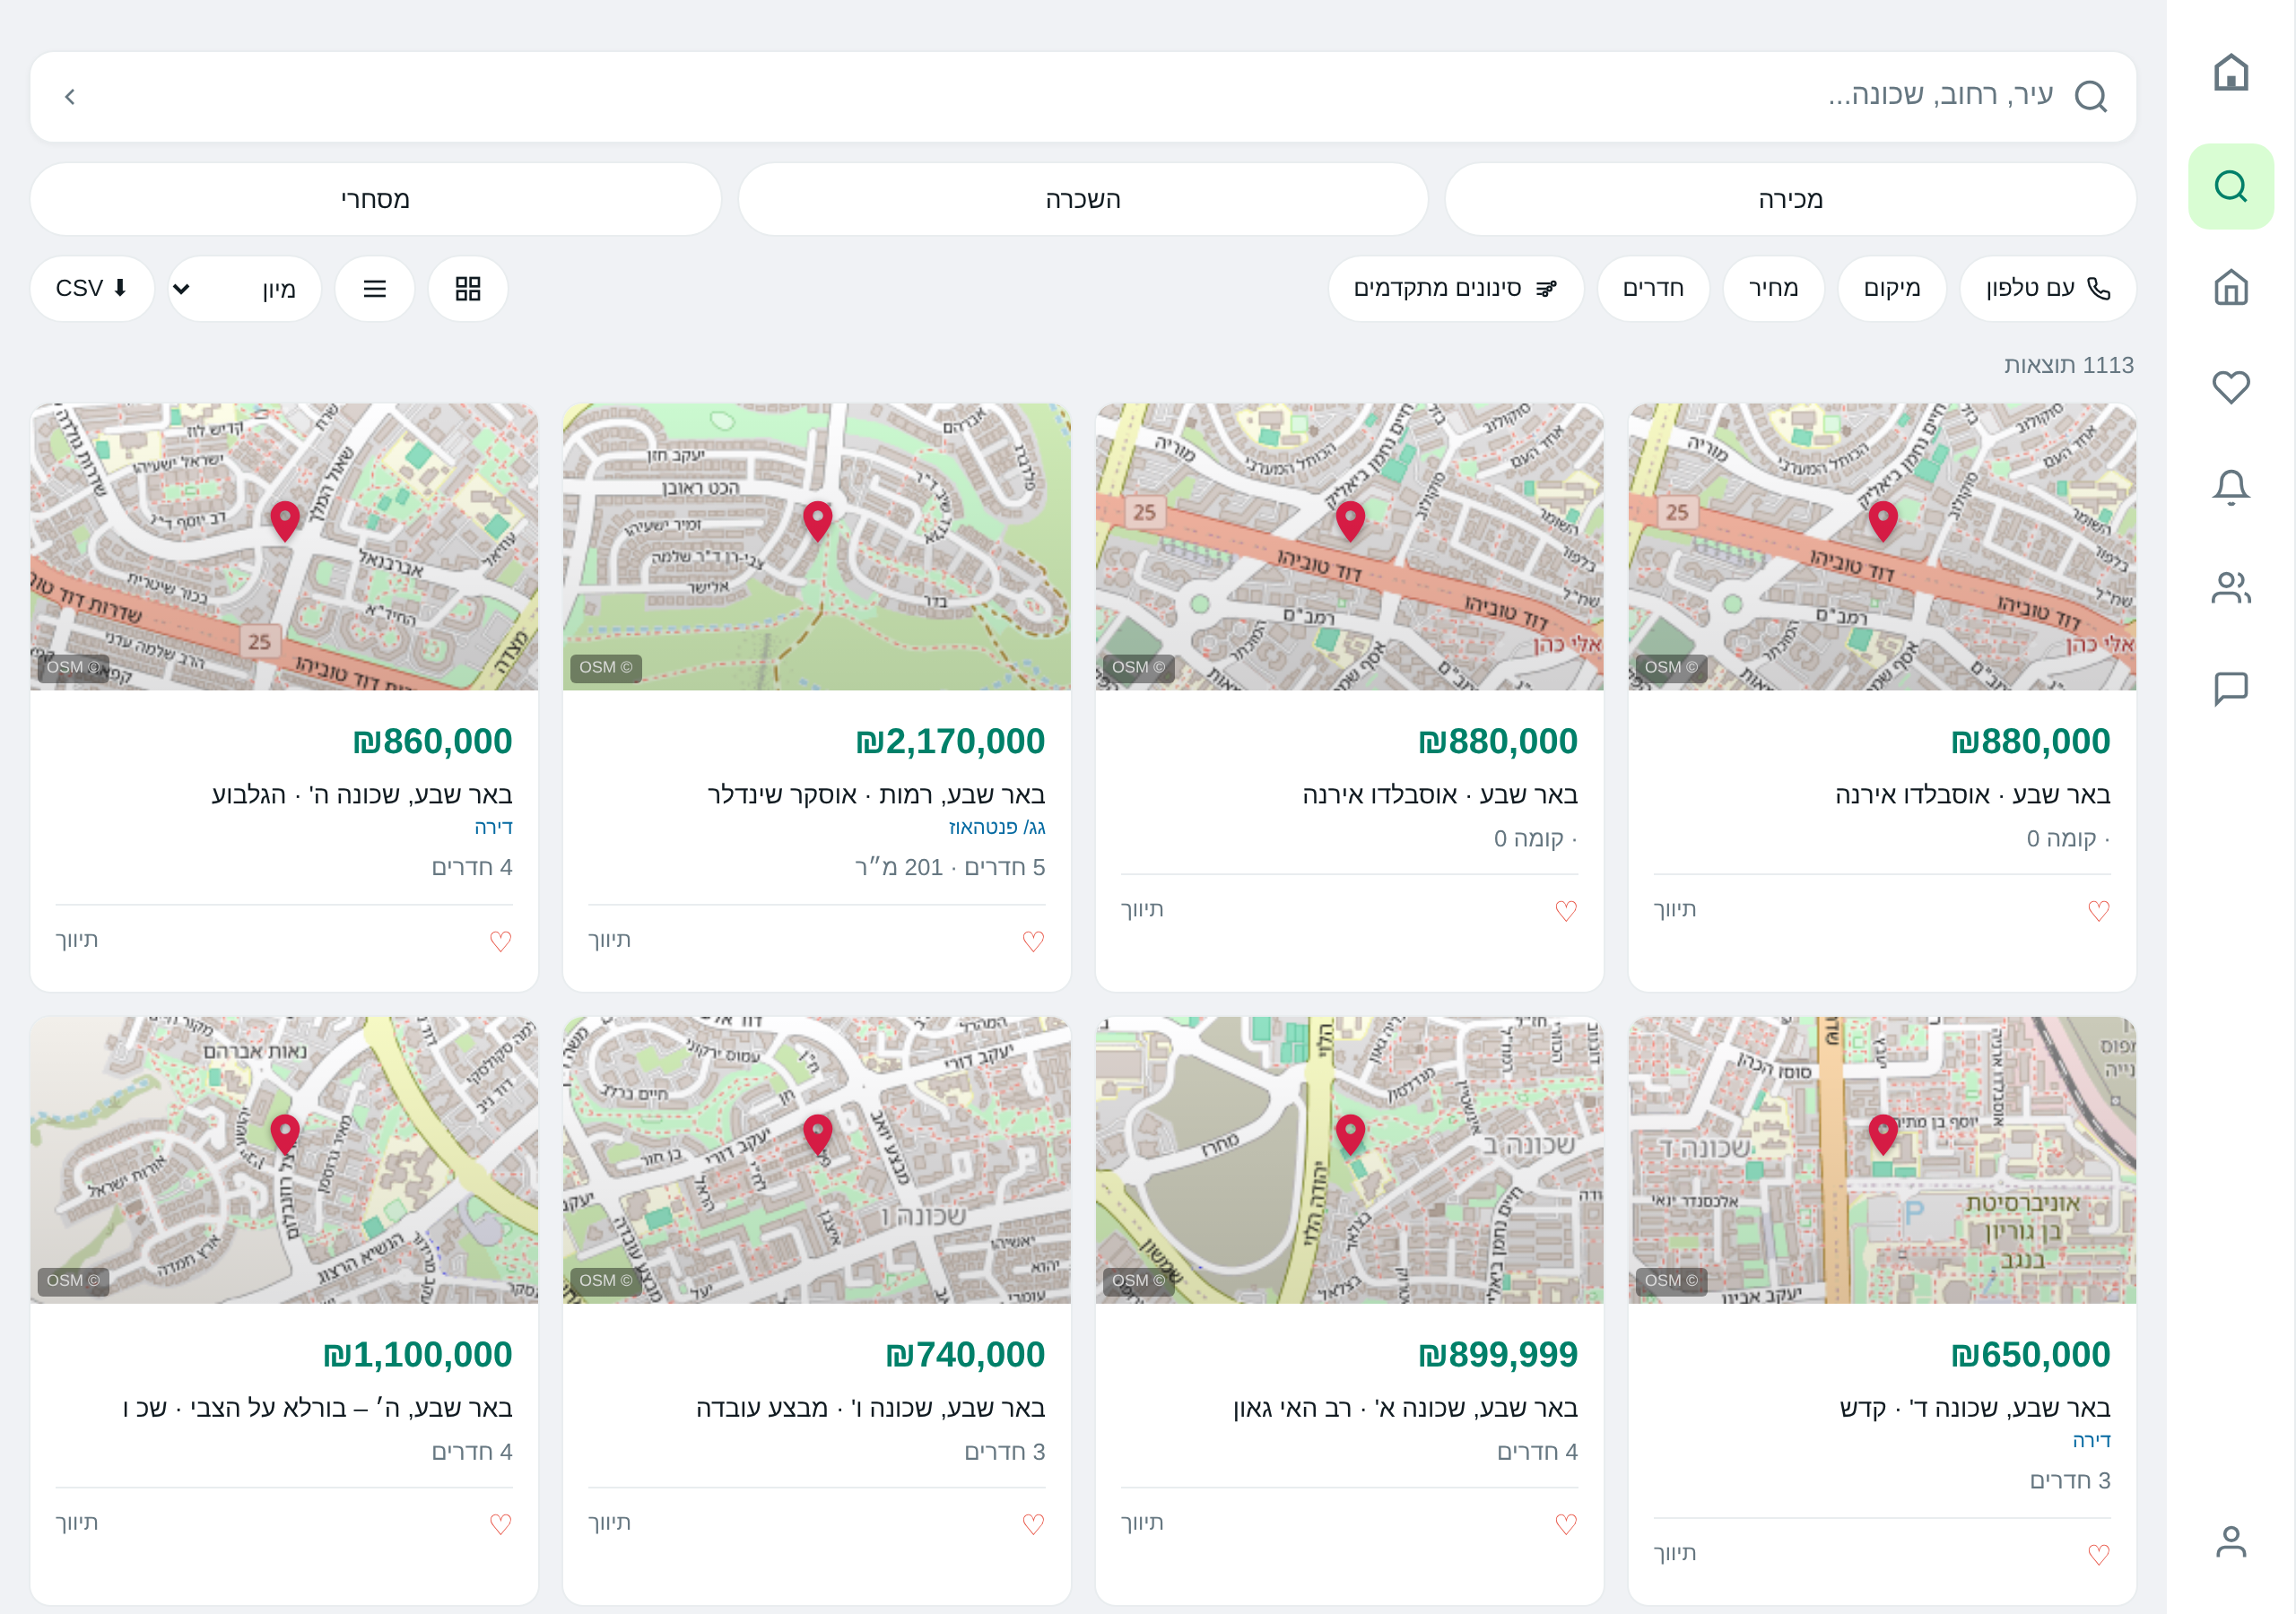Open favorites heart icon in sidebar
The width and height of the screenshot is (2296, 1614).
coord(2230,387)
